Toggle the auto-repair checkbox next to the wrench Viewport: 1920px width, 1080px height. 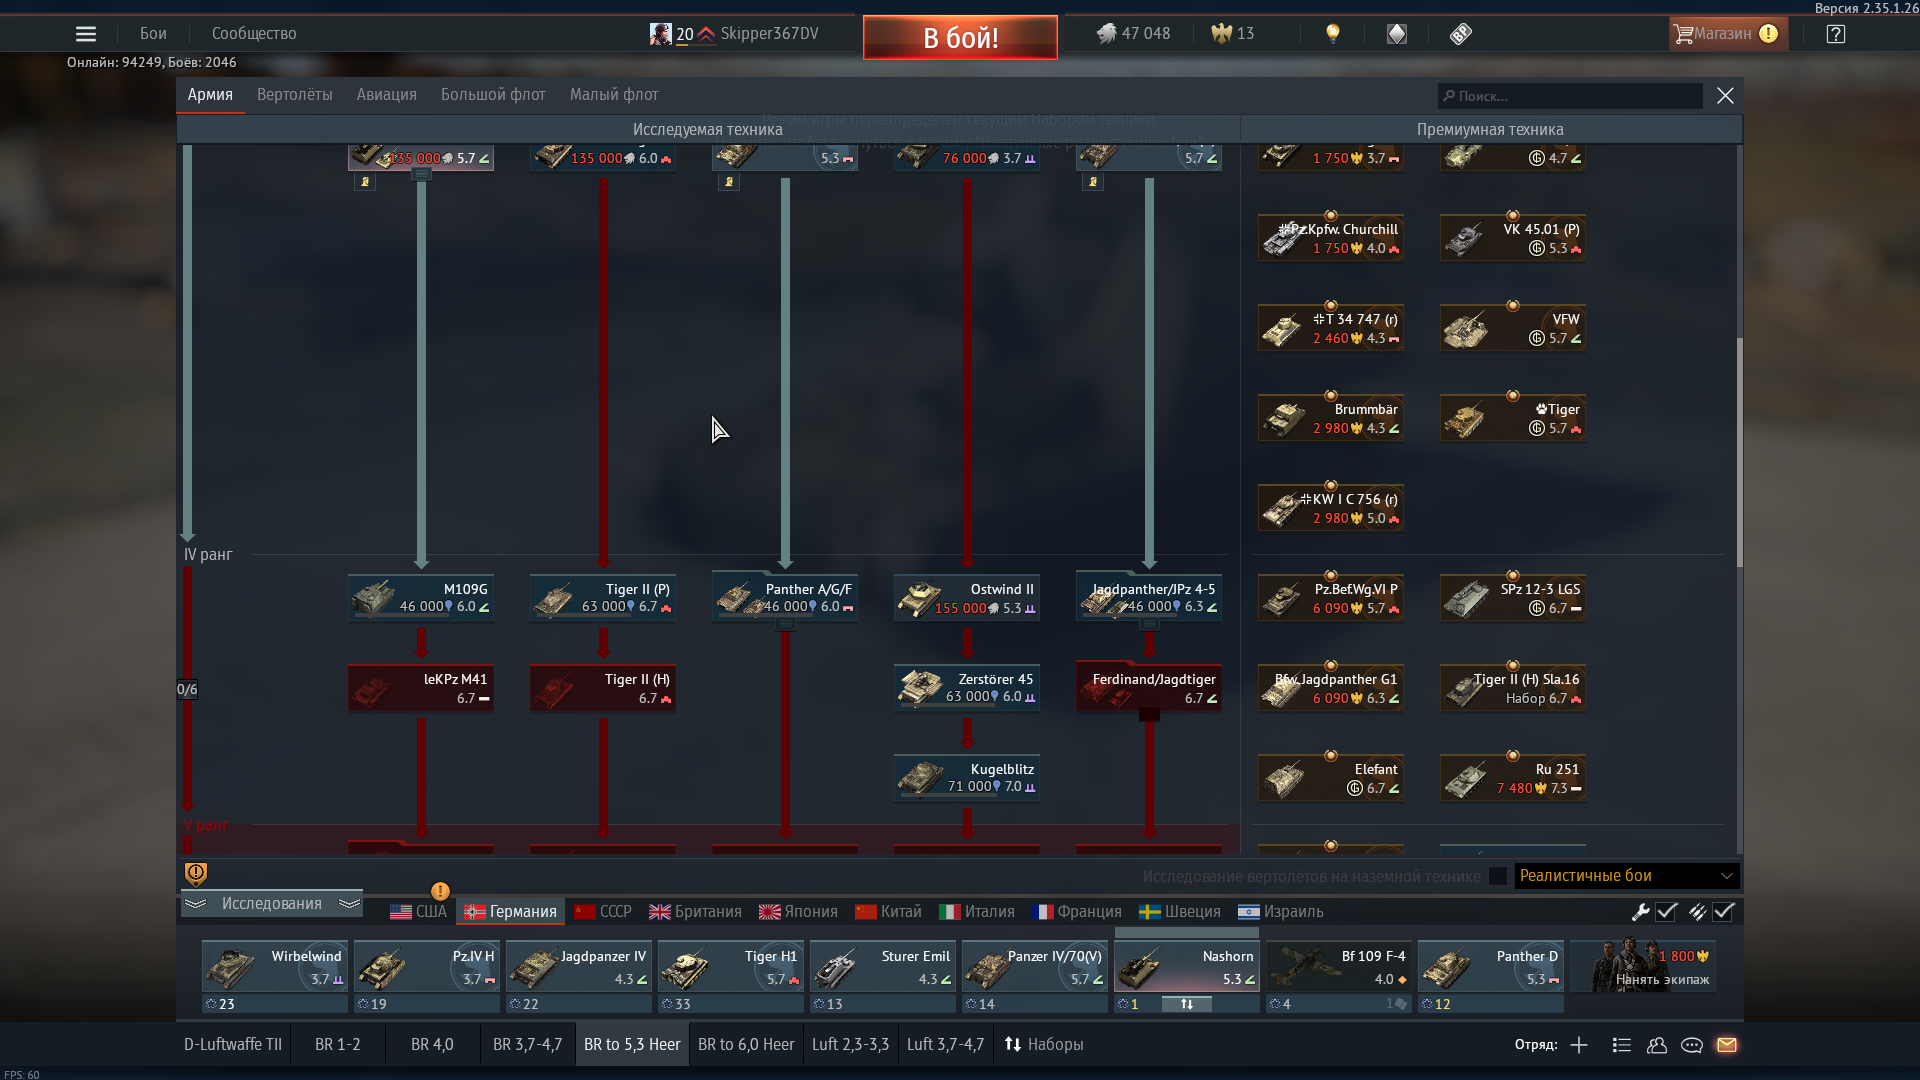pyautogui.click(x=1666, y=912)
